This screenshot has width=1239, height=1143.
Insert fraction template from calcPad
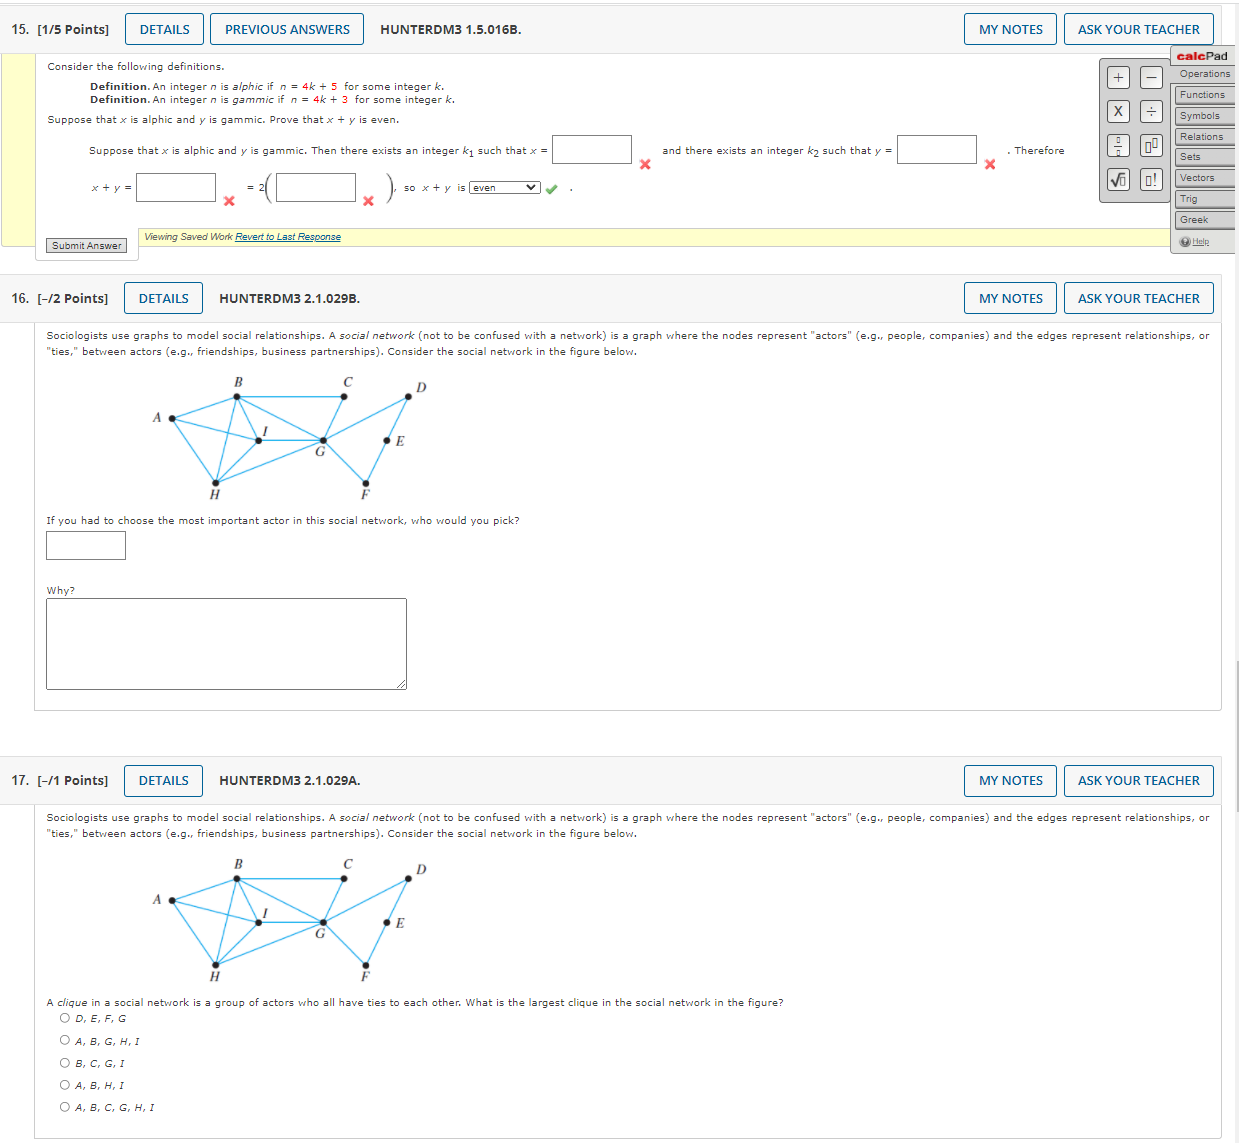click(x=1118, y=145)
